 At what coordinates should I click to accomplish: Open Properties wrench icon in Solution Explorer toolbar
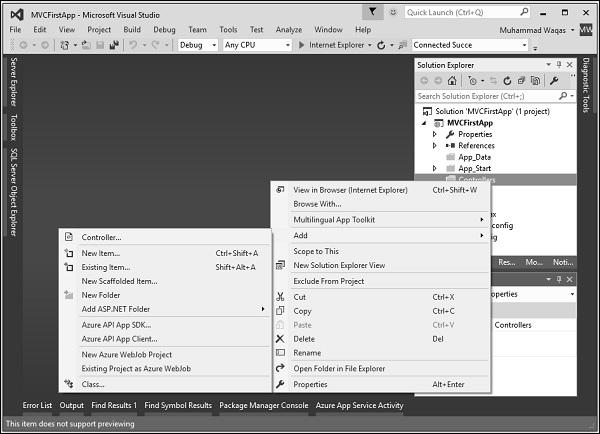coord(554,80)
